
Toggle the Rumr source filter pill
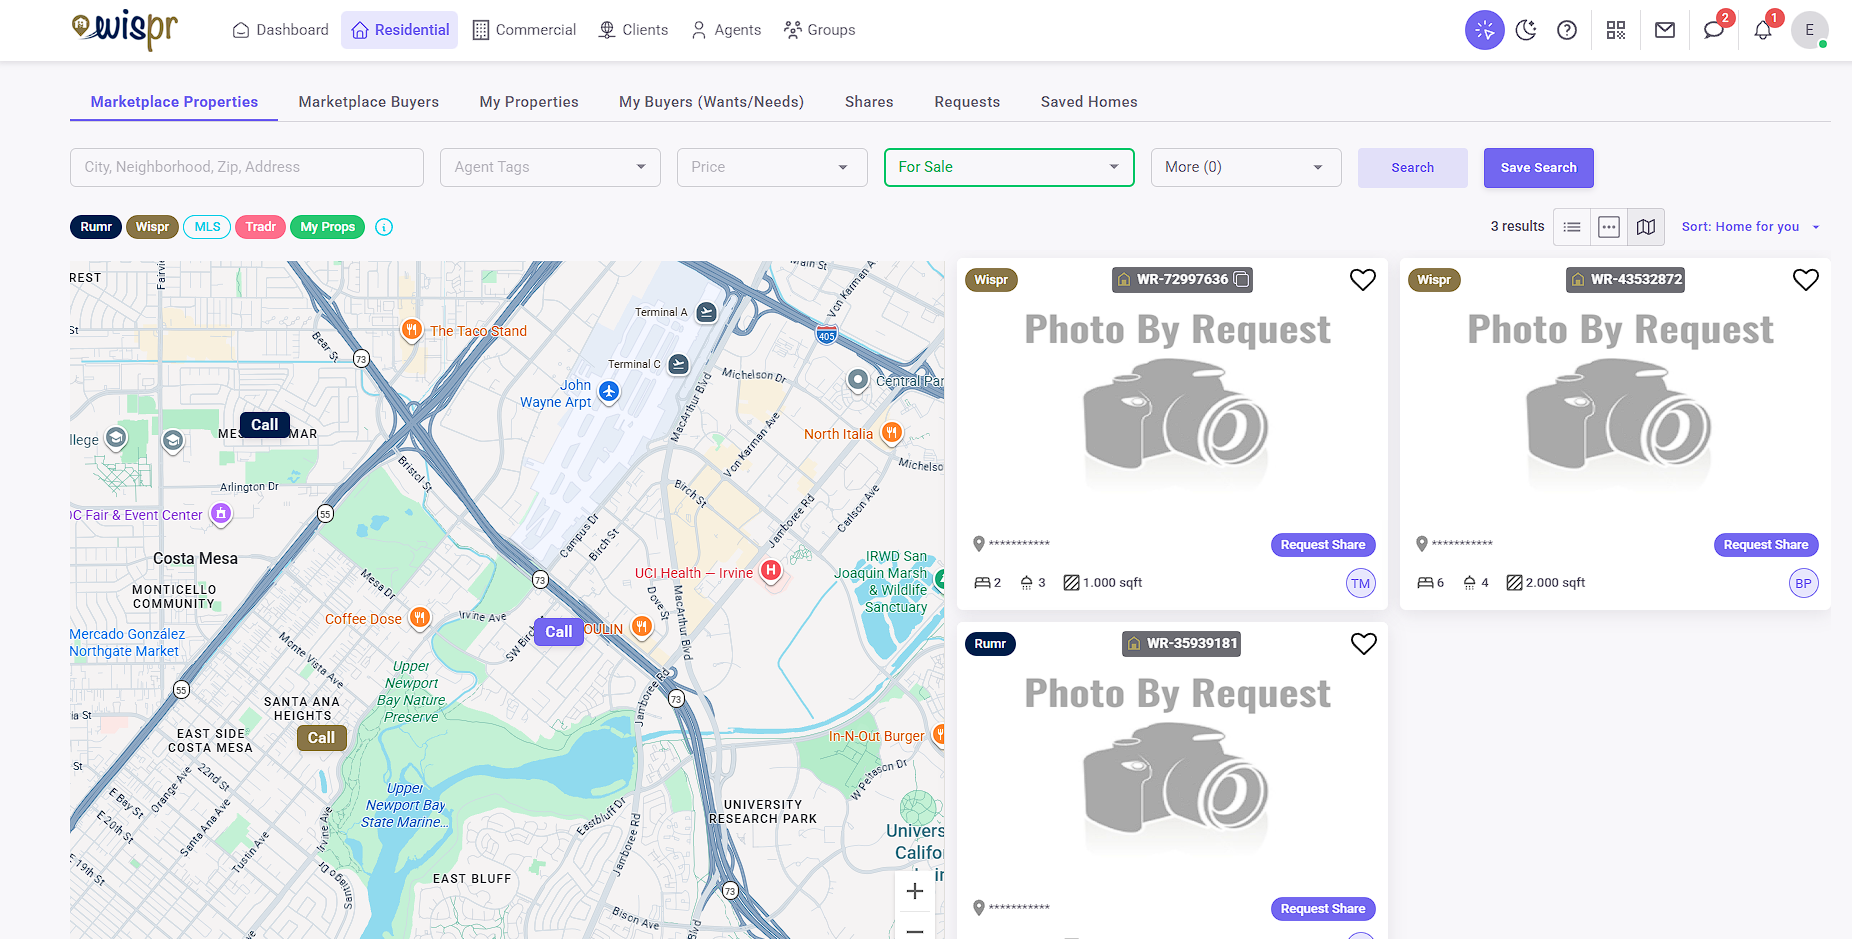coord(96,227)
